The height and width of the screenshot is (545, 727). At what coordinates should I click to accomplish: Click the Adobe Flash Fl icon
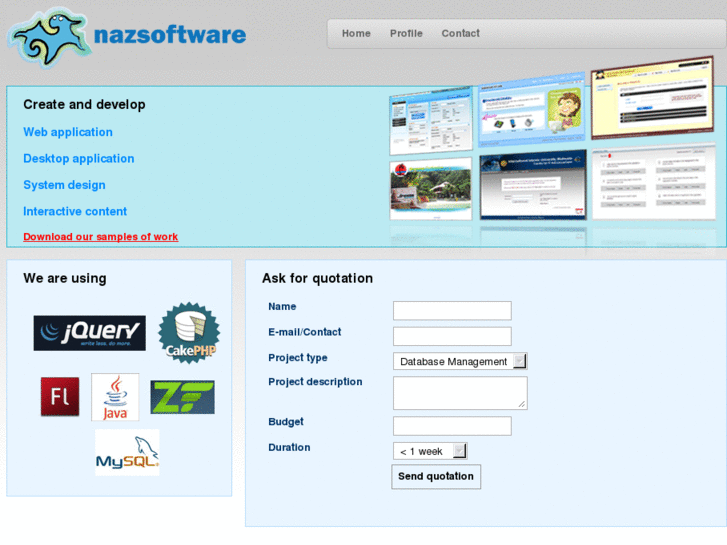[60, 397]
